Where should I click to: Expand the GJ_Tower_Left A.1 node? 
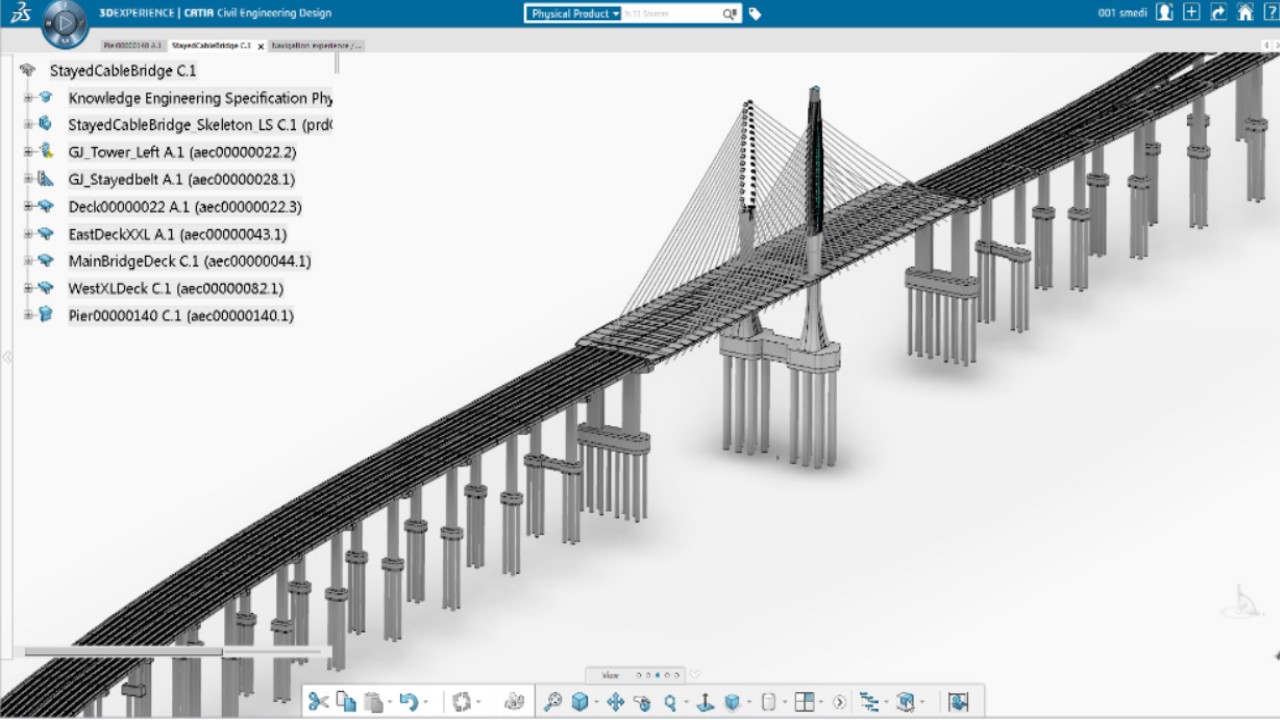pyautogui.click(x=29, y=152)
